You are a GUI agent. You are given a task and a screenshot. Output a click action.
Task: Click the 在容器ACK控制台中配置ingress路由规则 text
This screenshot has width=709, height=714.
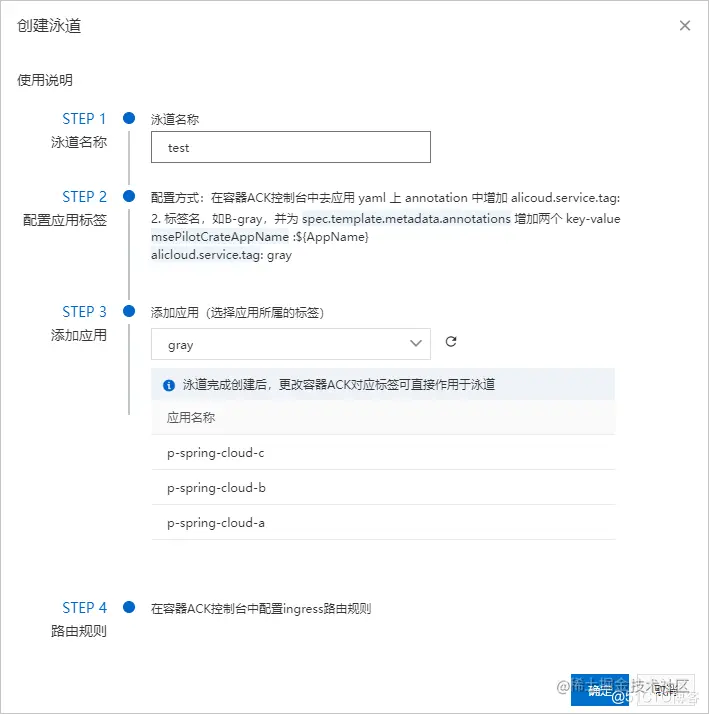(261, 609)
